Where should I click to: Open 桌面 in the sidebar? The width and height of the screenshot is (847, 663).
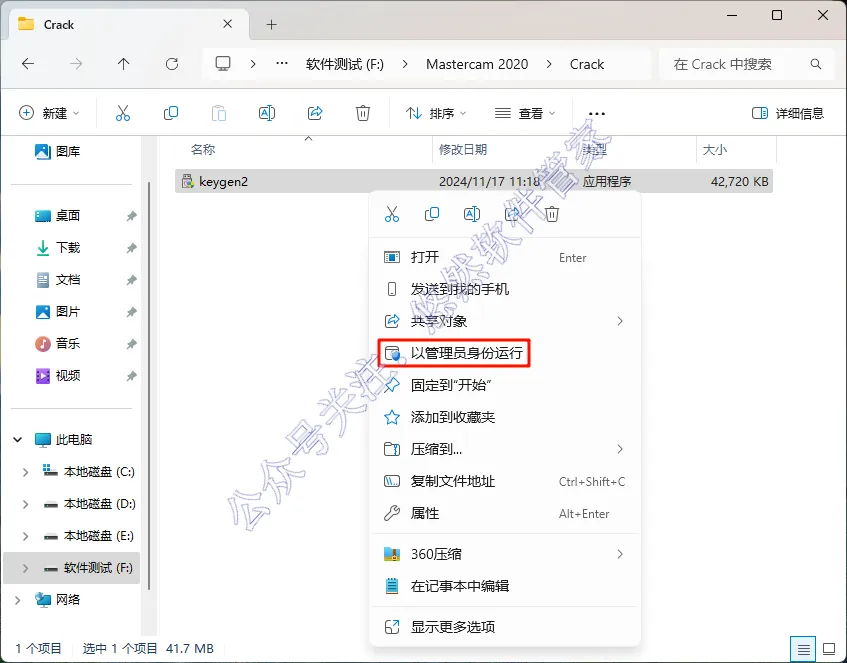[57, 216]
